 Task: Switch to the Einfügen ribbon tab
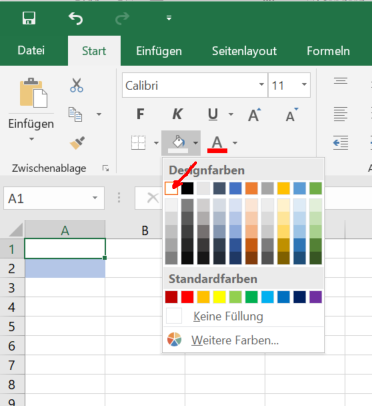pyautogui.click(x=159, y=51)
